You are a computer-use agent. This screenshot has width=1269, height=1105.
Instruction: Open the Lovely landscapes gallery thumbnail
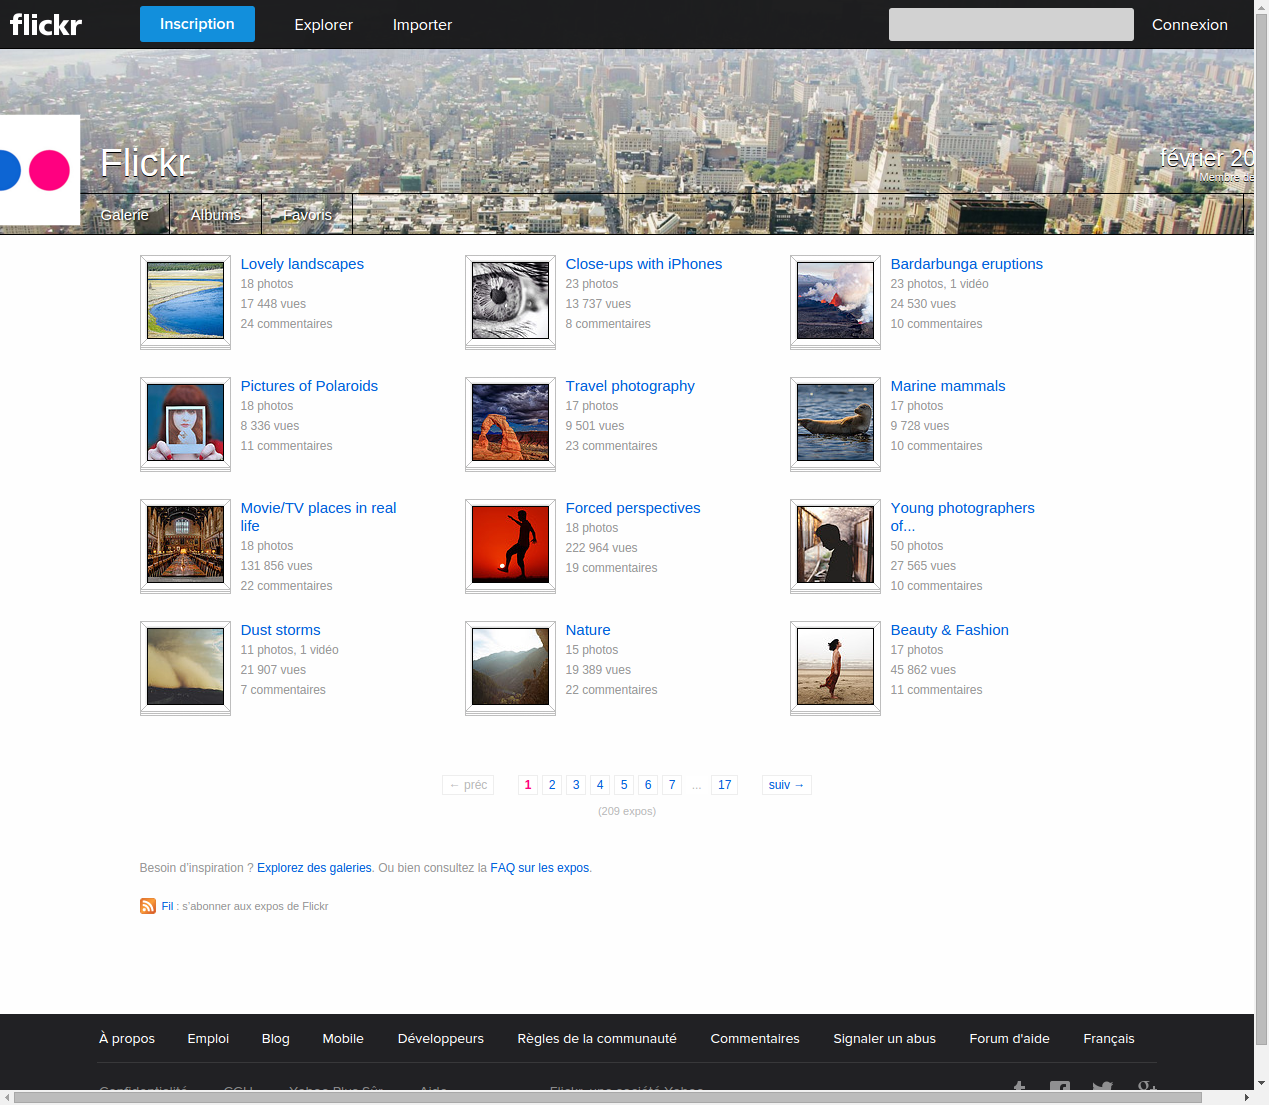185,301
